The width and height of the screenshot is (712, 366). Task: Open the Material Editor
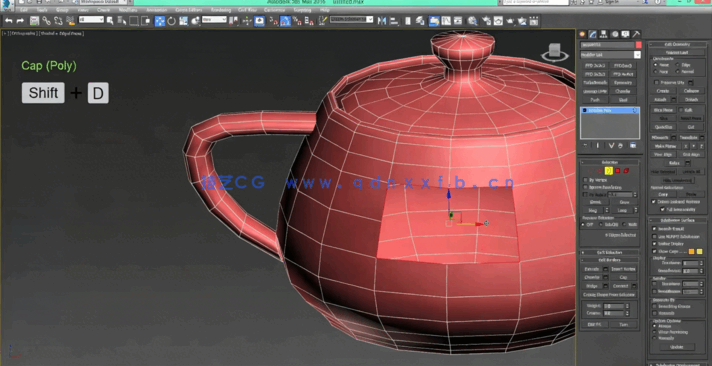(473, 21)
